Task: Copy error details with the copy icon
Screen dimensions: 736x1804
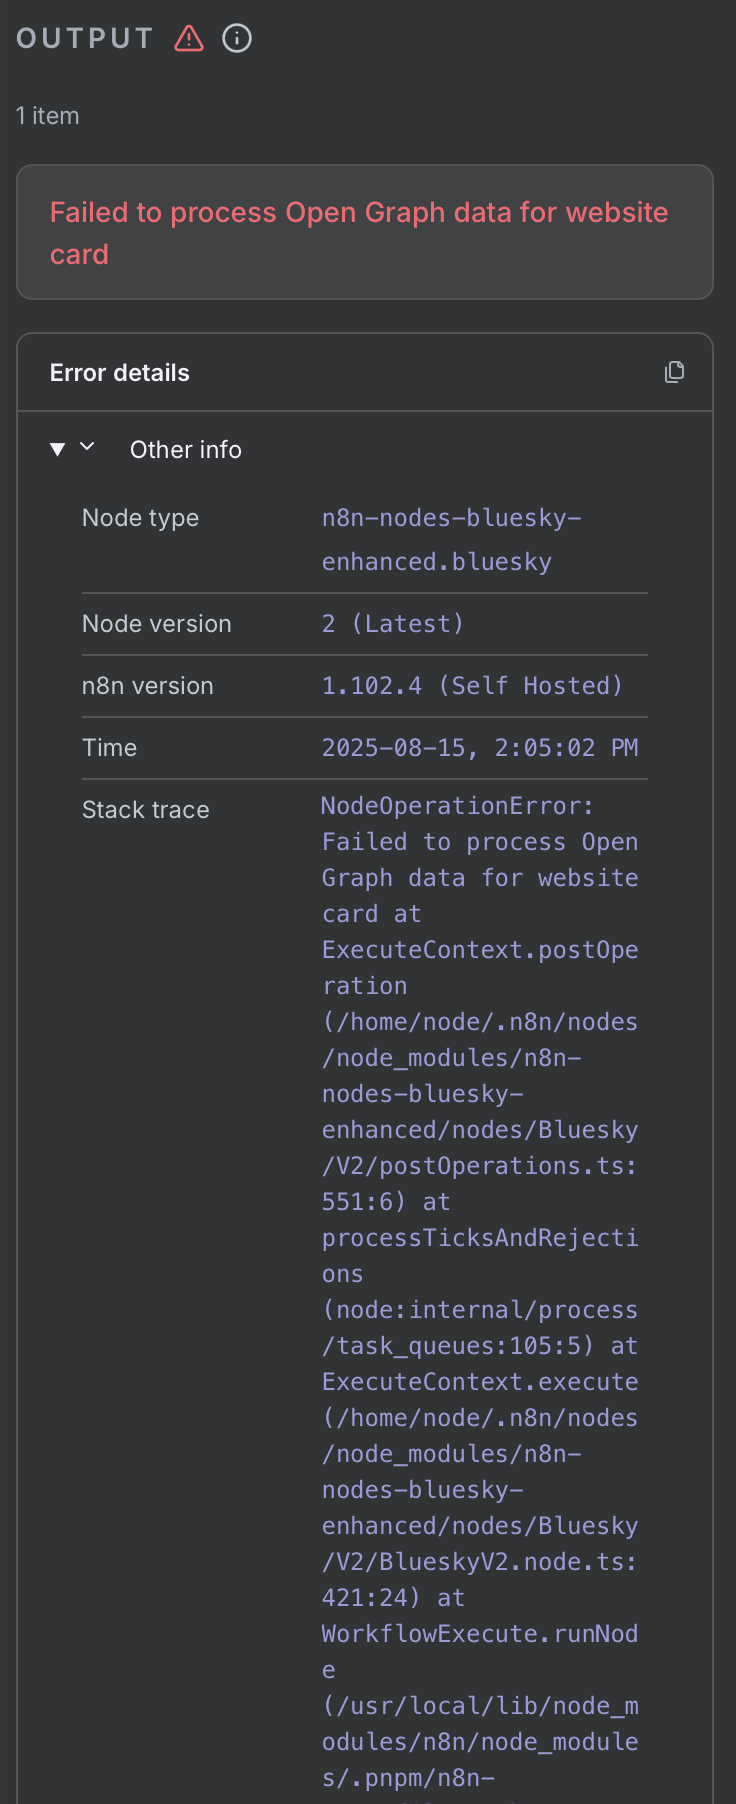Action: [x=675, y=372]
